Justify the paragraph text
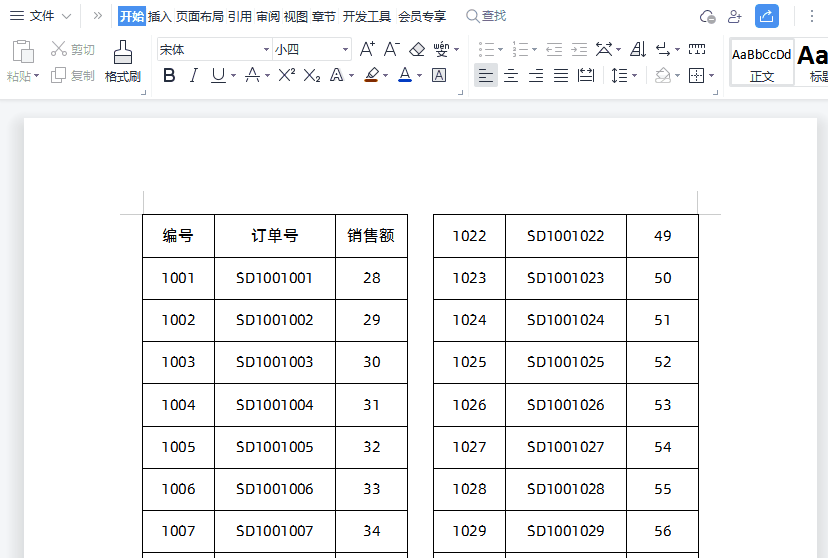The width and height of the screenshot is (828, 558). tap(561, 75)
